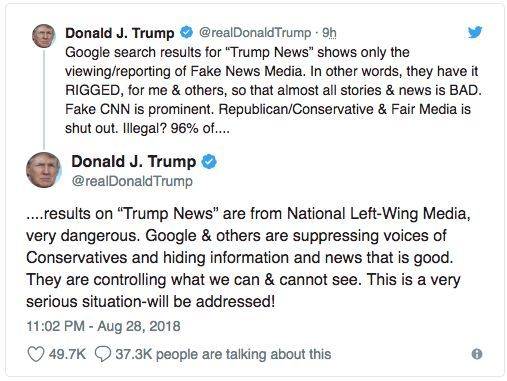Open the @realDonaldTrump handle below the large name

coord(132,181)
